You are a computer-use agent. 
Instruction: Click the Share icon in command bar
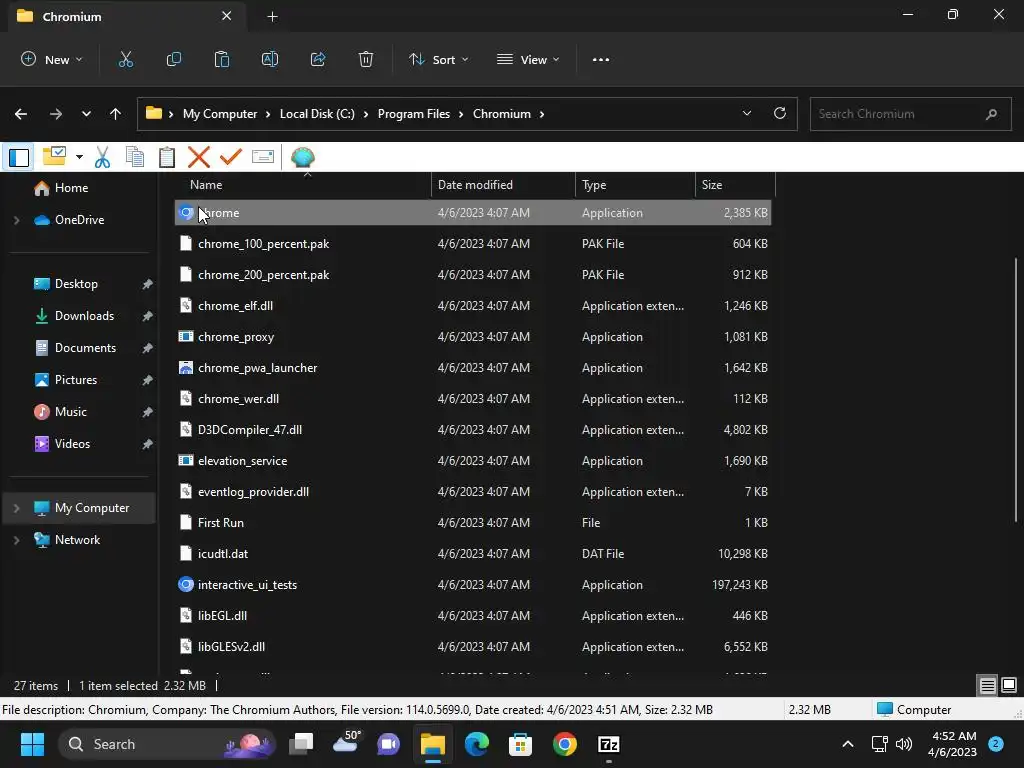(x=318, y=59)
